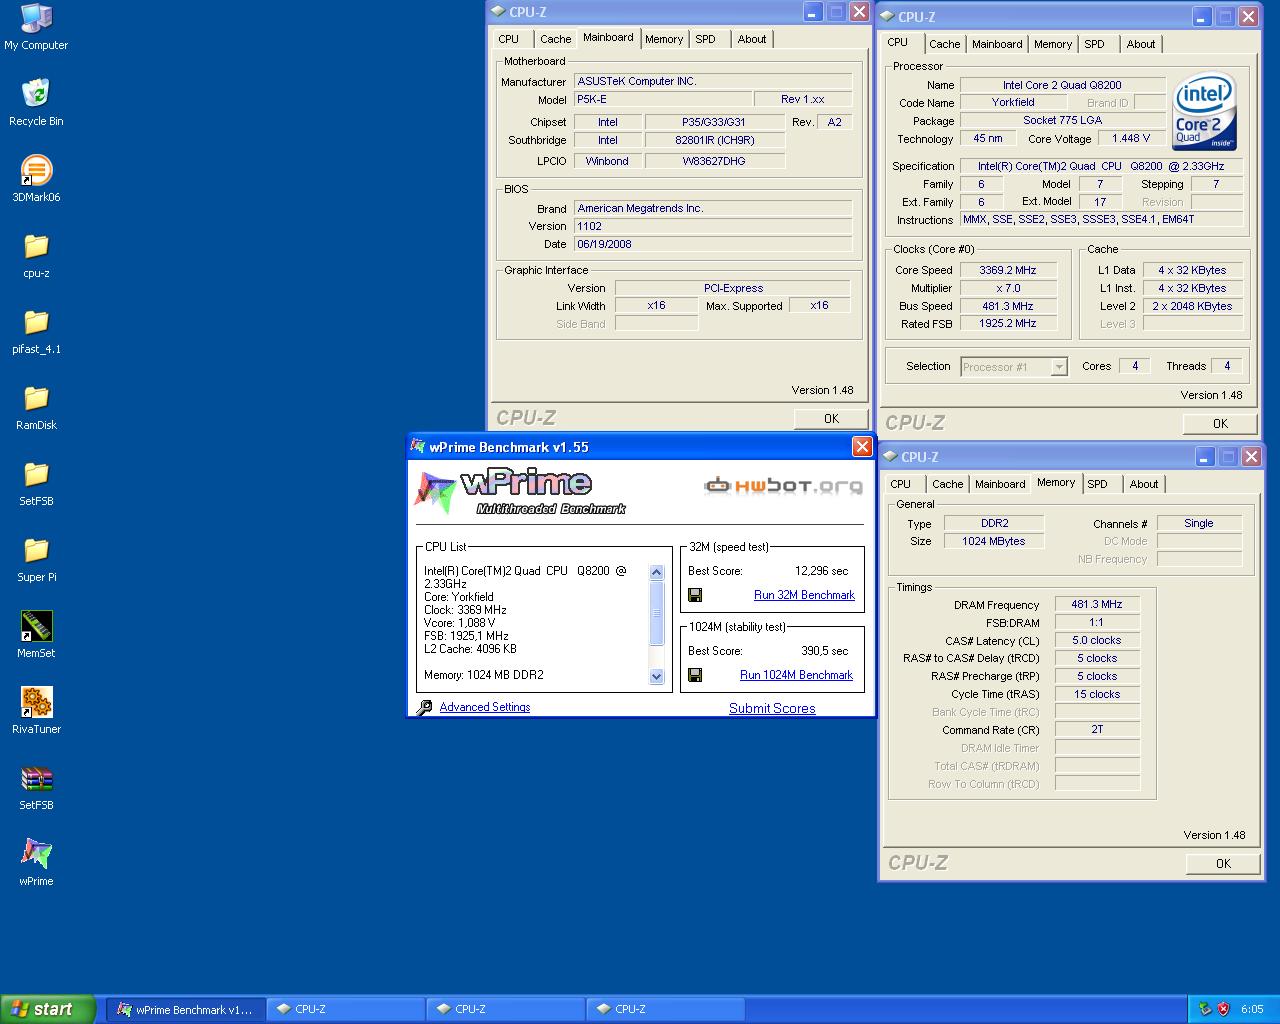Viewport: 1280px width, 1024px height.
Task: Click the taskbar clock showing 6:05
Action: click(1252, 1009)
